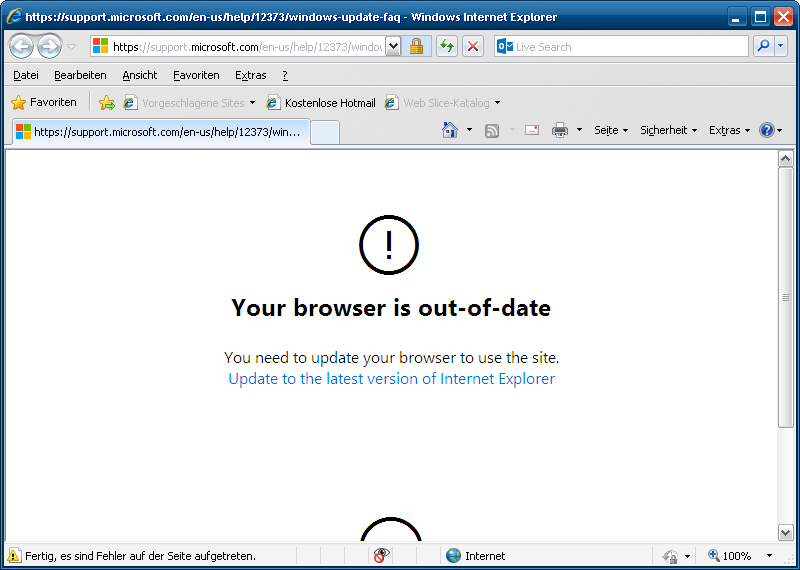The image size is (800, 570).
Task: Open Kostenlose Hotmail favorite link
Action: 321,103
